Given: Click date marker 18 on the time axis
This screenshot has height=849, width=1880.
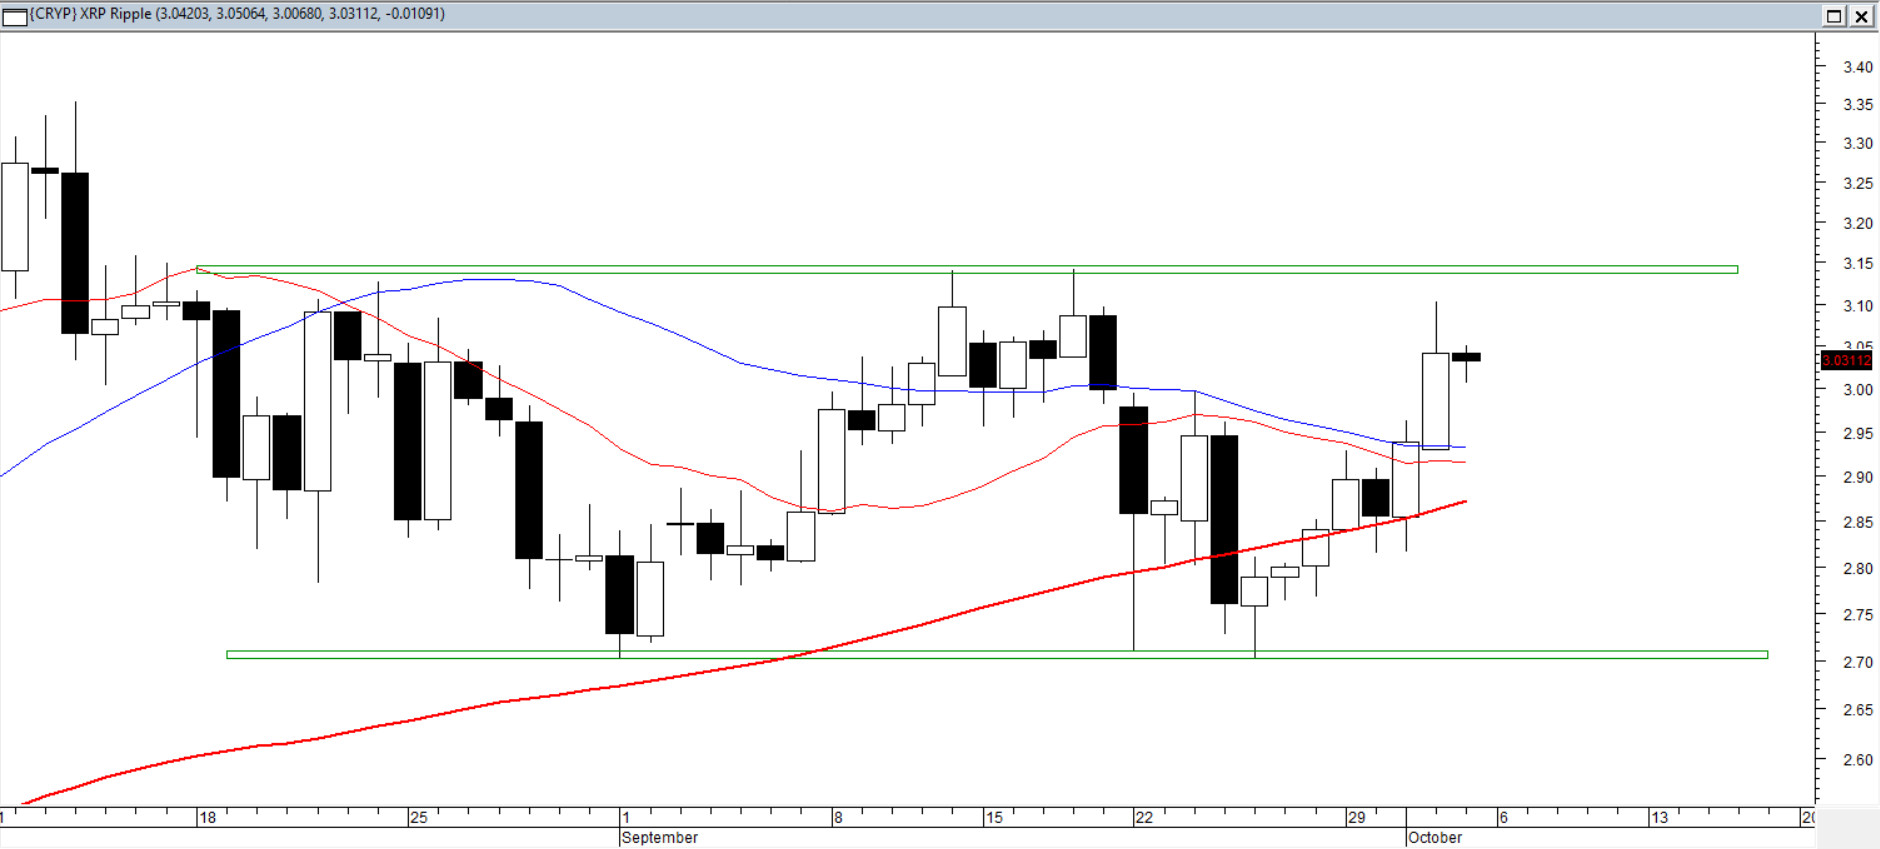Looking at the screenshot, I should pyautogui.click(x=208, y=817).
